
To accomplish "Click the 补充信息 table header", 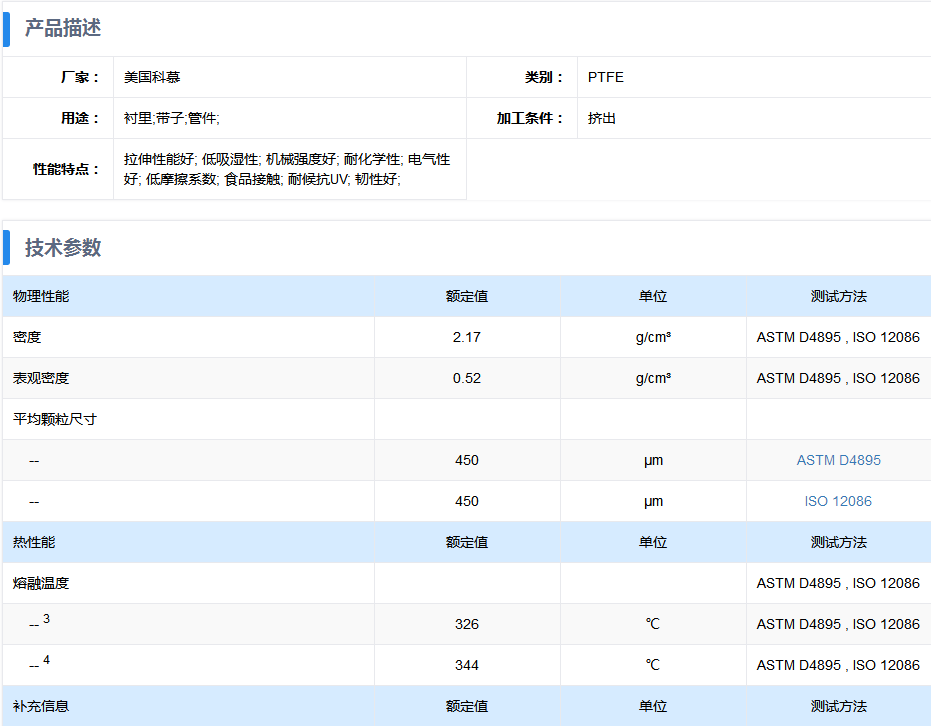I will pyautogui.click(x=41, y=706).
